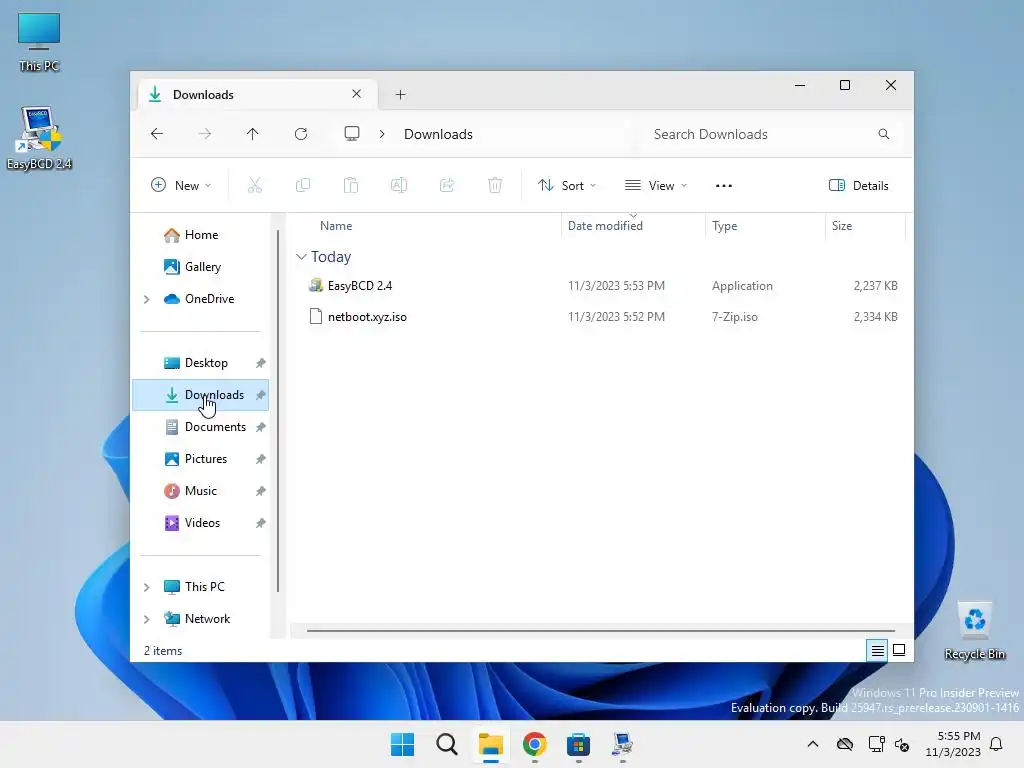Click the PC icon in address bar
Viewport: 1024px width, 768px height.
(x=352, y=134)
